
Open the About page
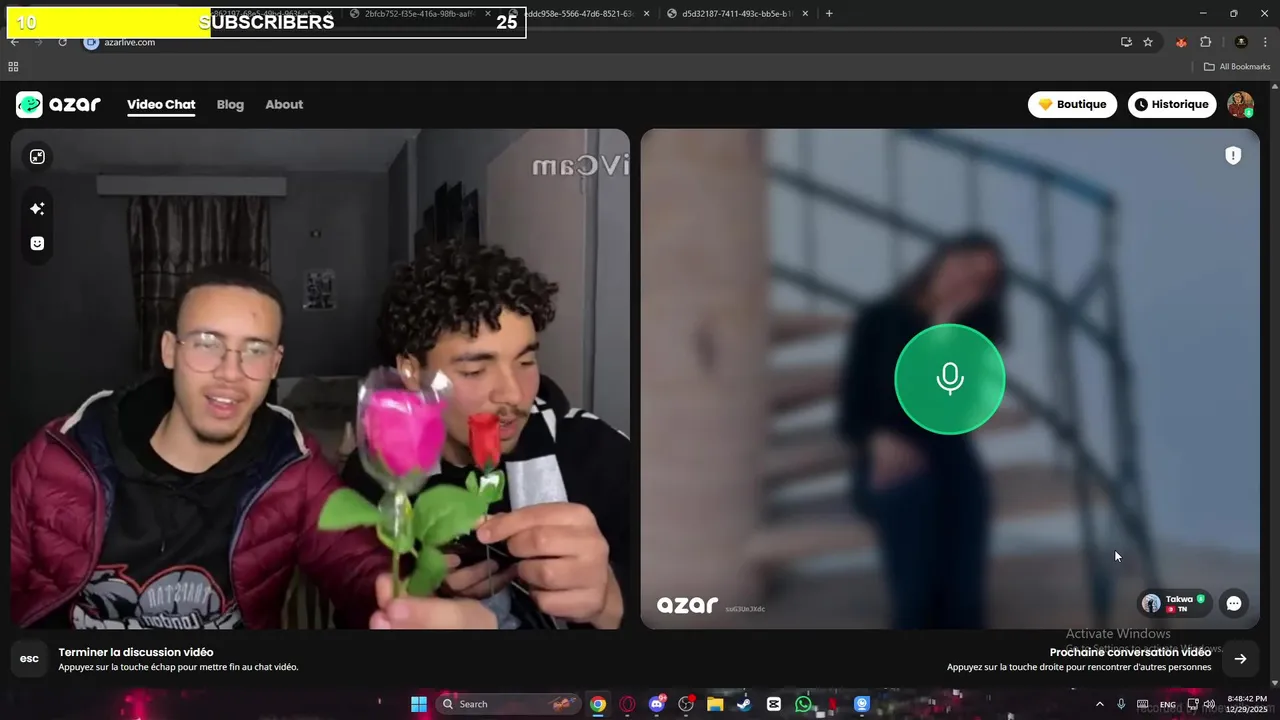[x=284, y=104]
